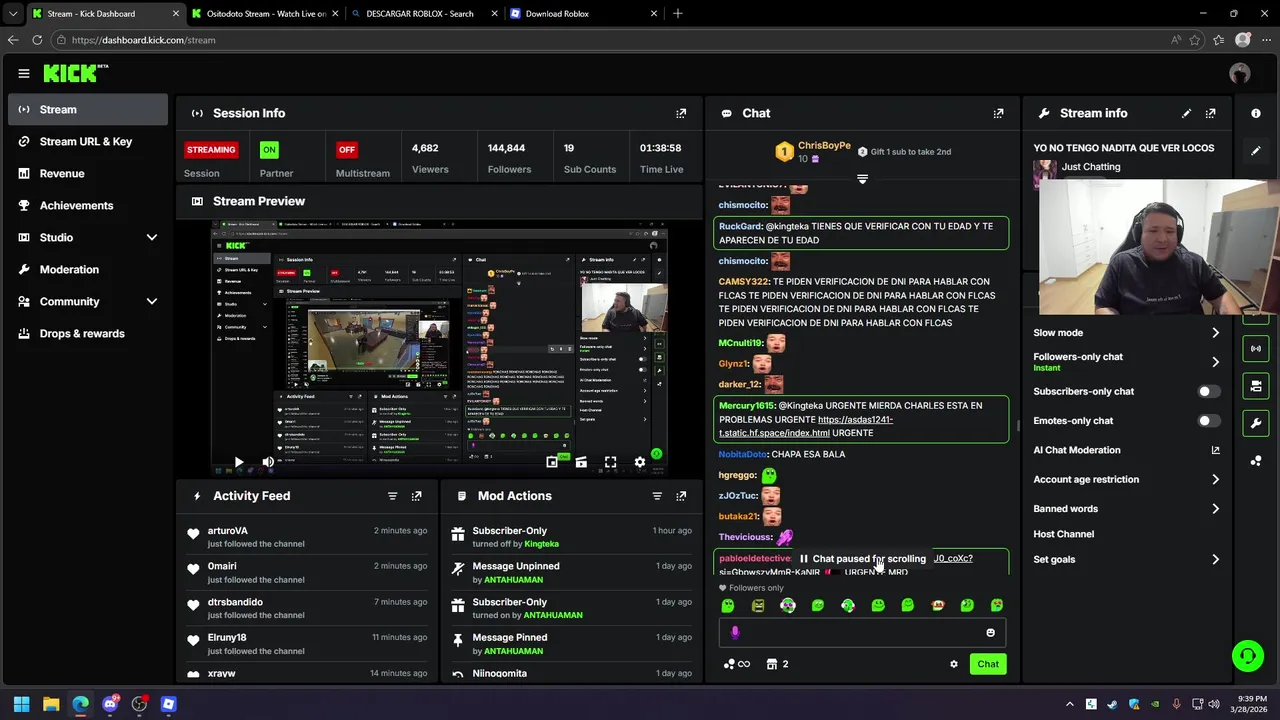Go to Stream URL & Key page
The image size is (1280, 720).
click(88, 142)
